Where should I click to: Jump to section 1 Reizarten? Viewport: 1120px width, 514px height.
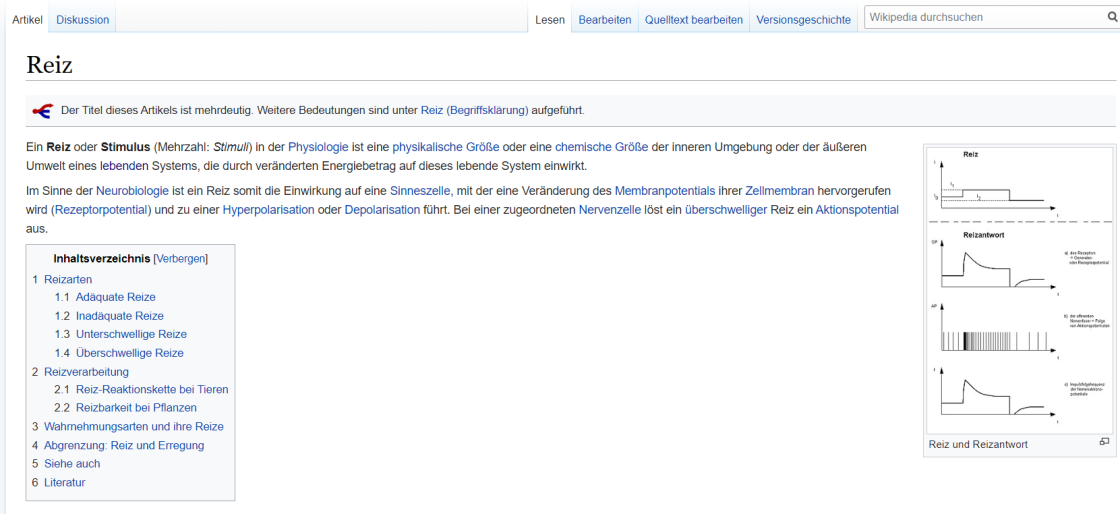[68, 279]
